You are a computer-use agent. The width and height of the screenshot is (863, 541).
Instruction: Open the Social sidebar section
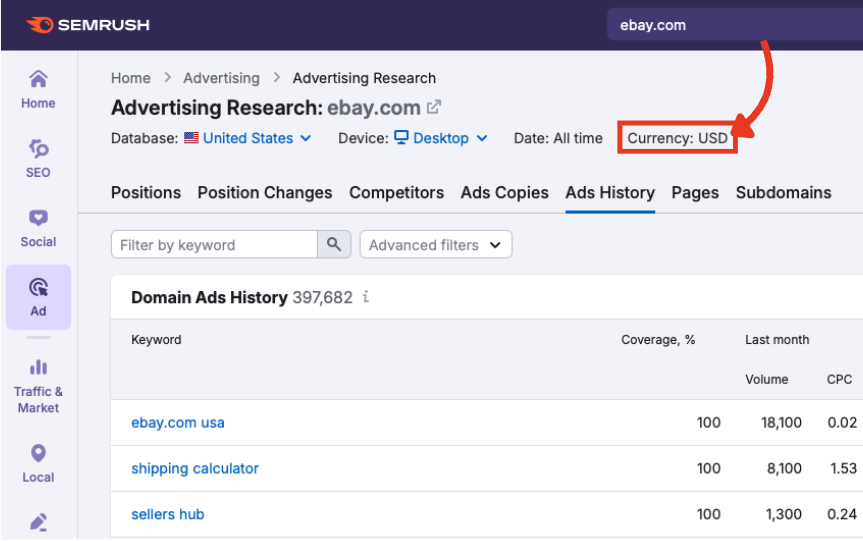point(38,228)
